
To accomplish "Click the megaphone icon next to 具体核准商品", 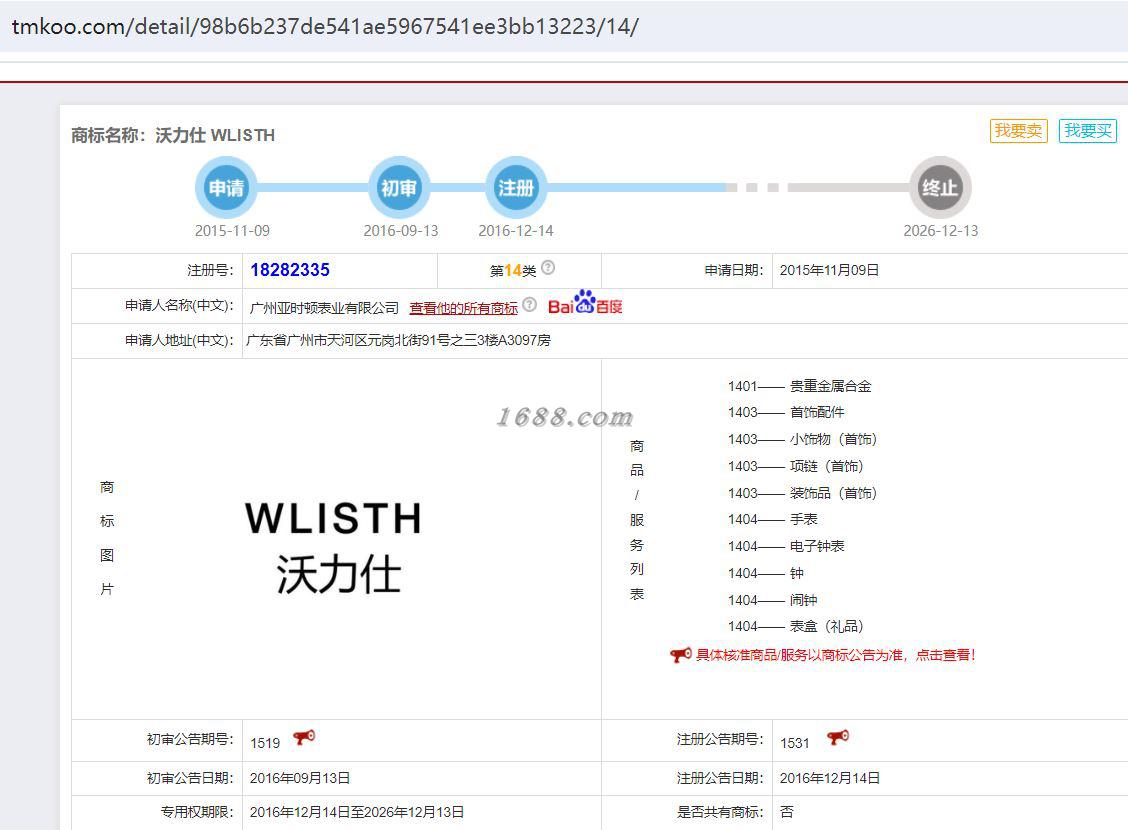I will 681,655.
